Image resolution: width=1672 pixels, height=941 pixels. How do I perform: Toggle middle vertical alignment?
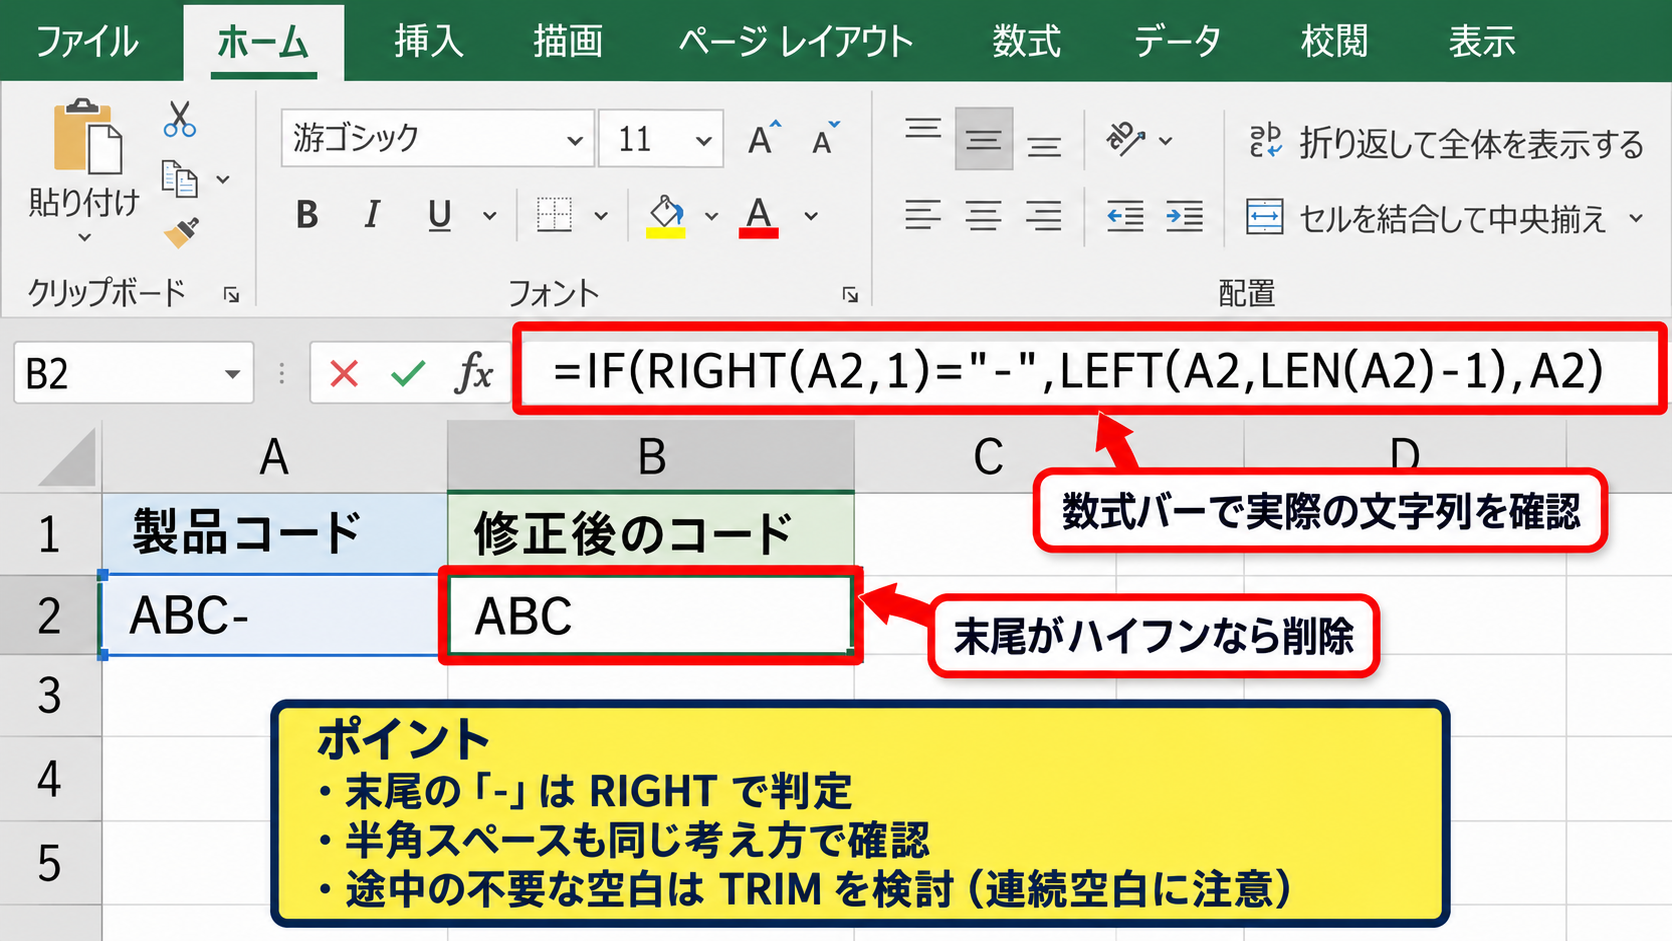coord(984,139)
